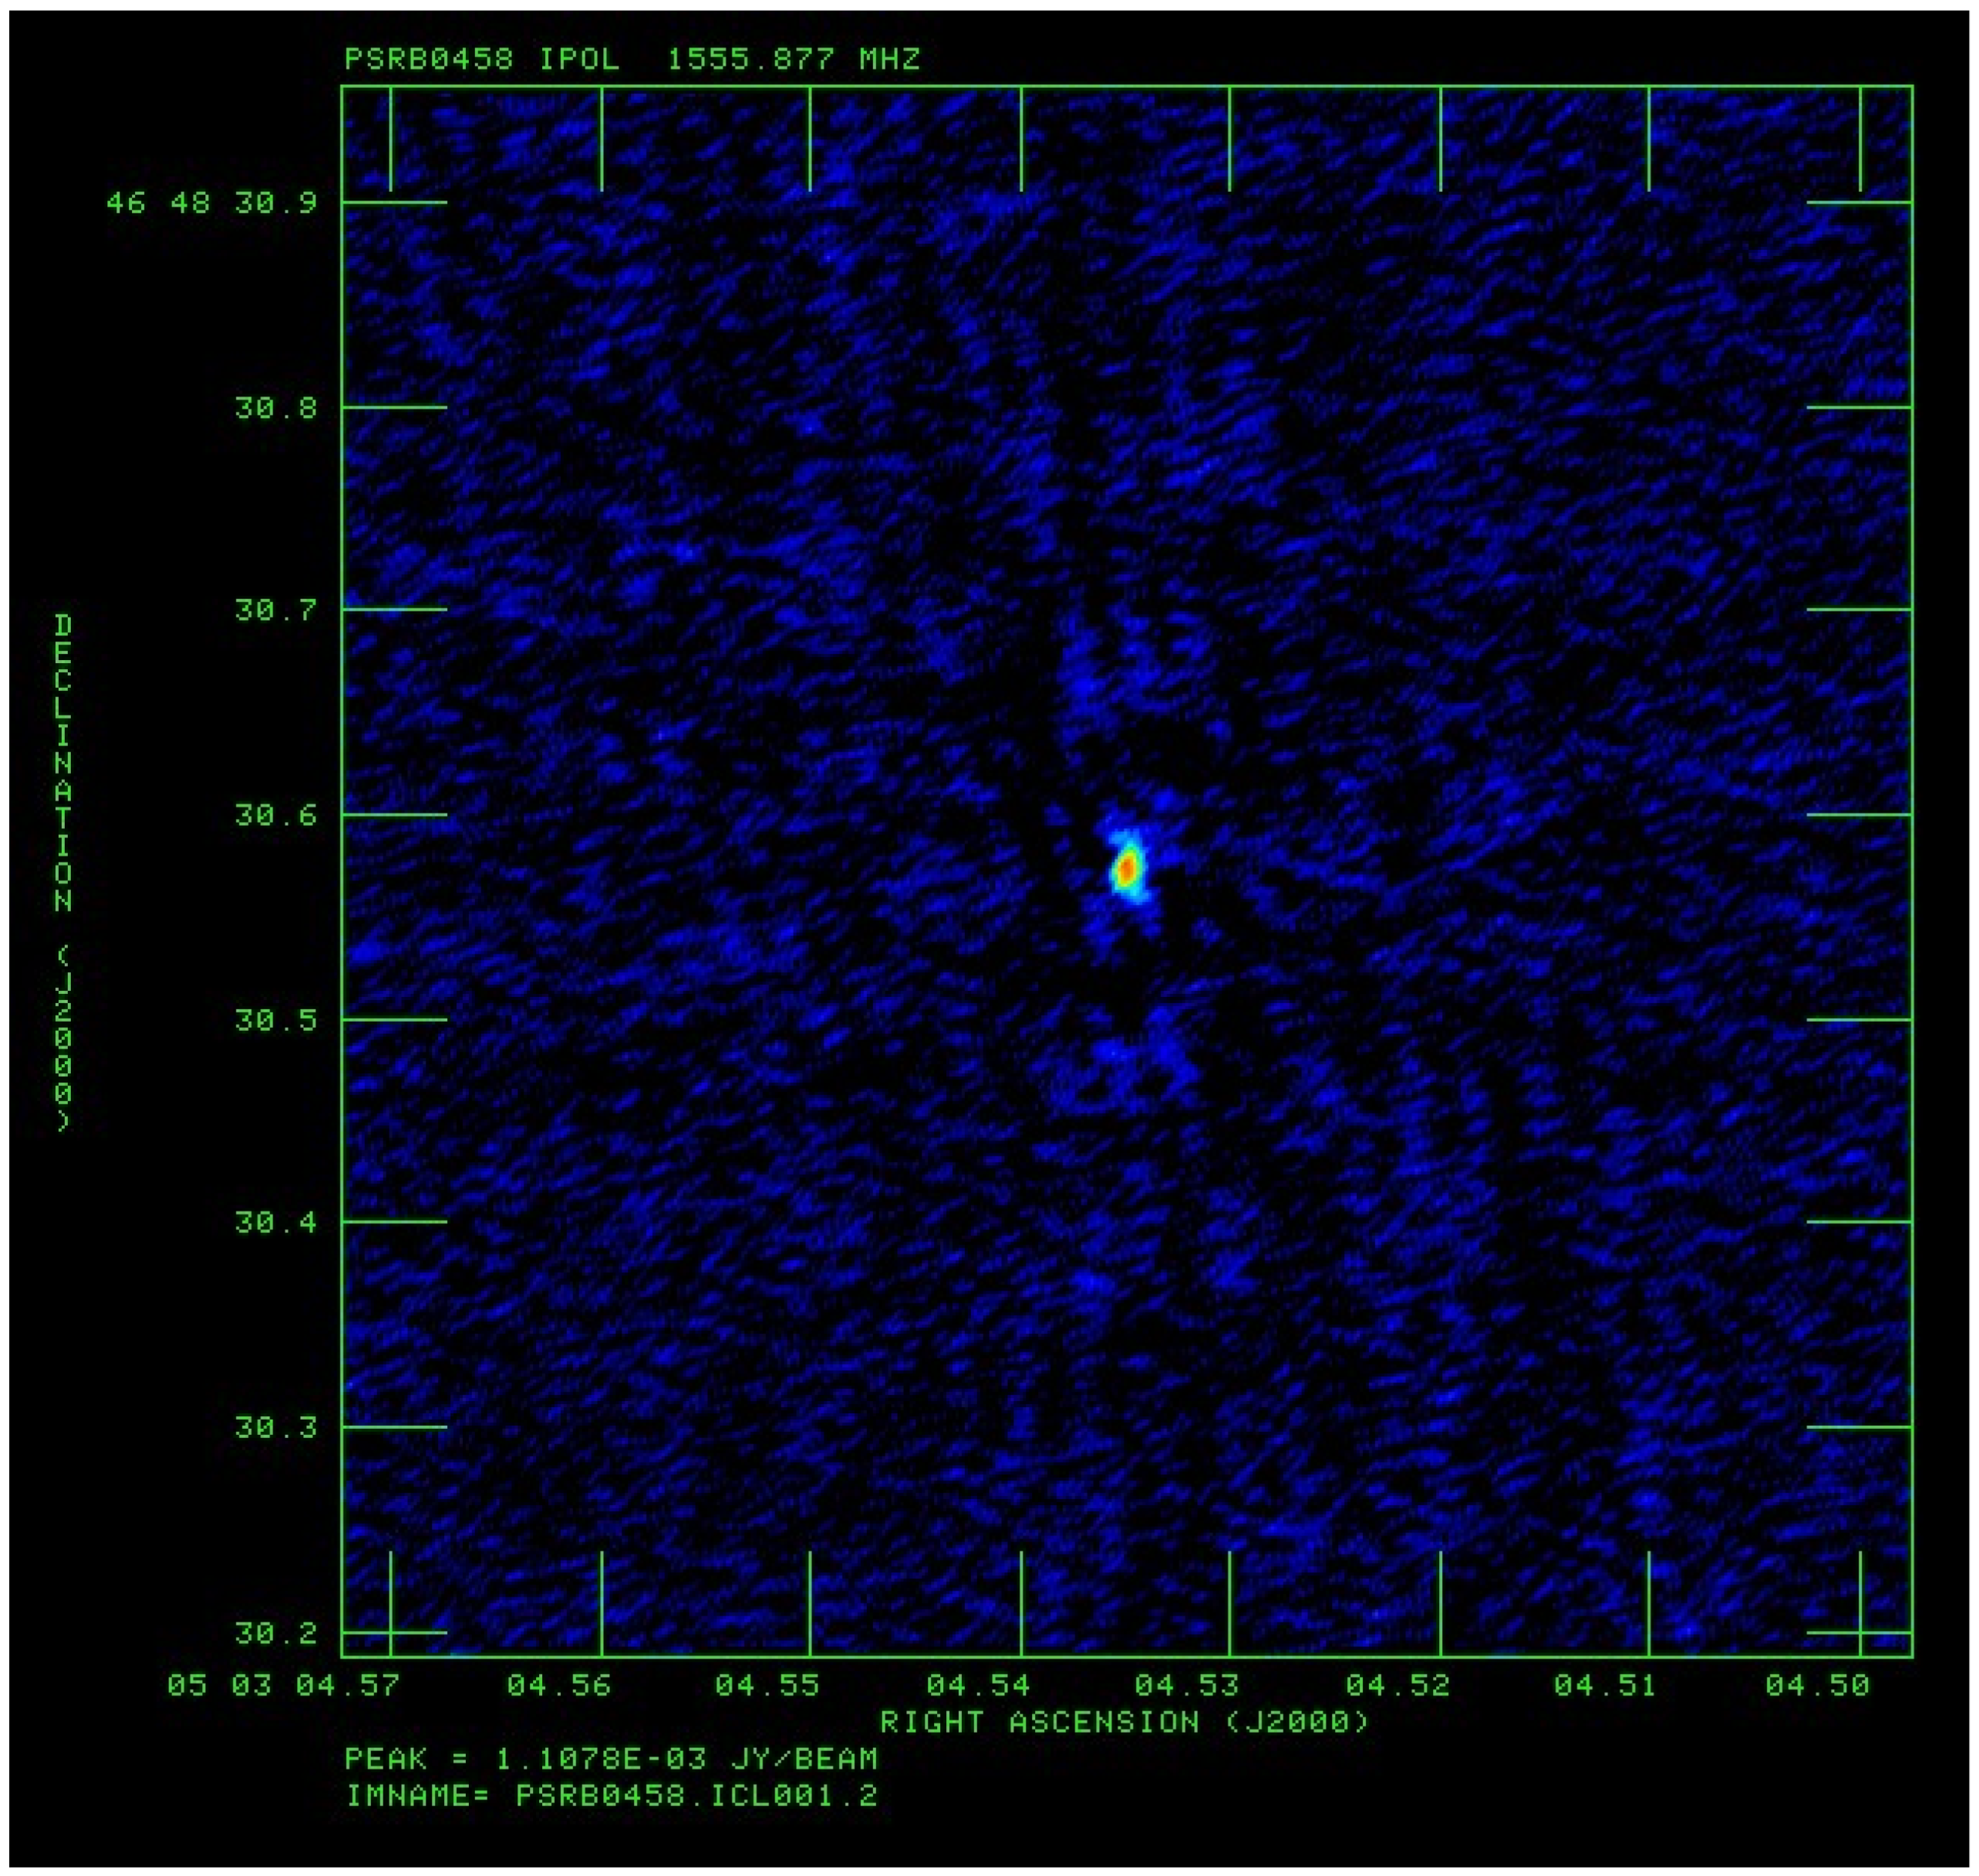Click the right ascension tick label 04.50
The width and height of the screenshot is (1979, 1876).
coord(1817,1686)
